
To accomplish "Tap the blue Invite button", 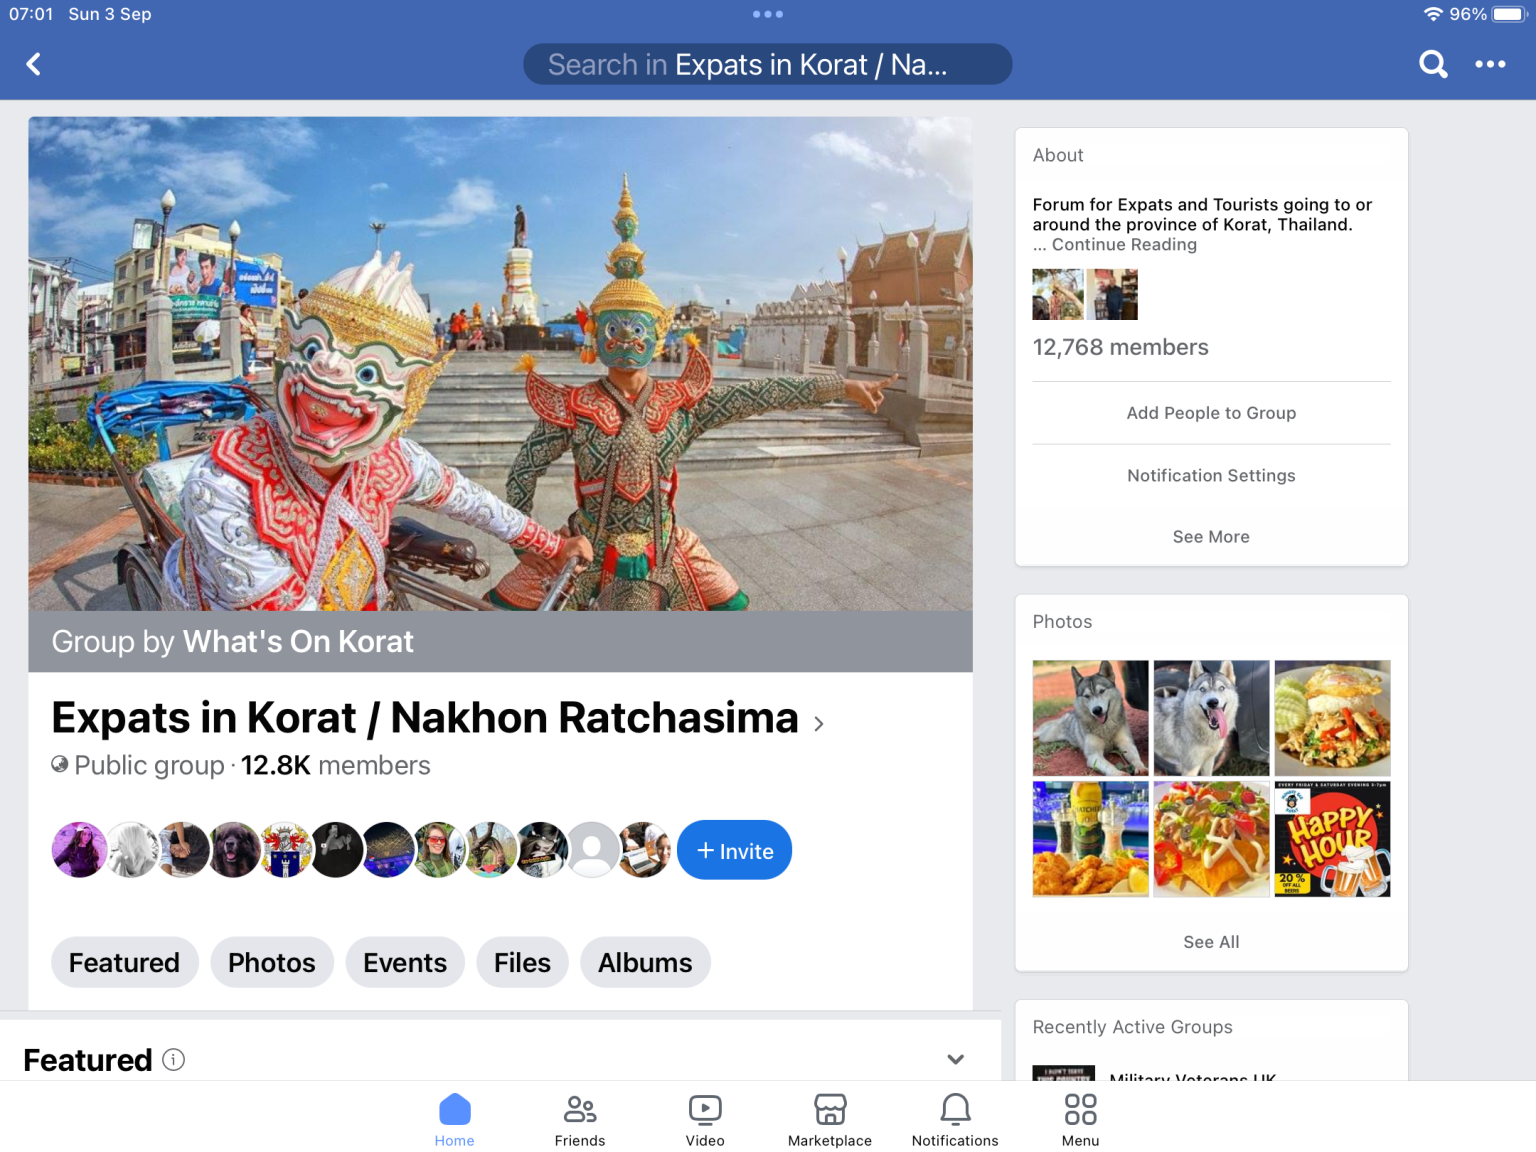I will (734, 850).
